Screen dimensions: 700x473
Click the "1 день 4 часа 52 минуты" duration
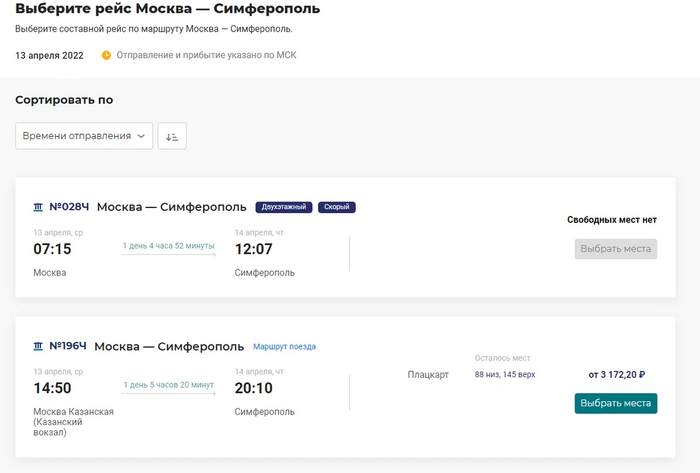tap(168, 245)
